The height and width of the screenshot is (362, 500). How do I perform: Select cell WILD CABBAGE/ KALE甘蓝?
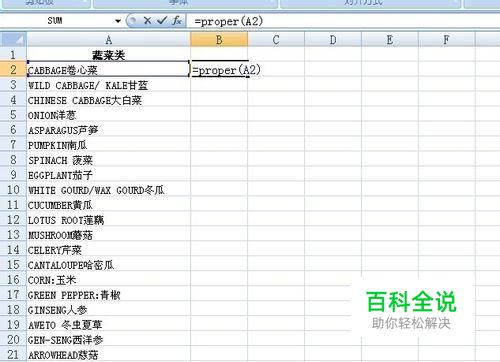point(109,85)
